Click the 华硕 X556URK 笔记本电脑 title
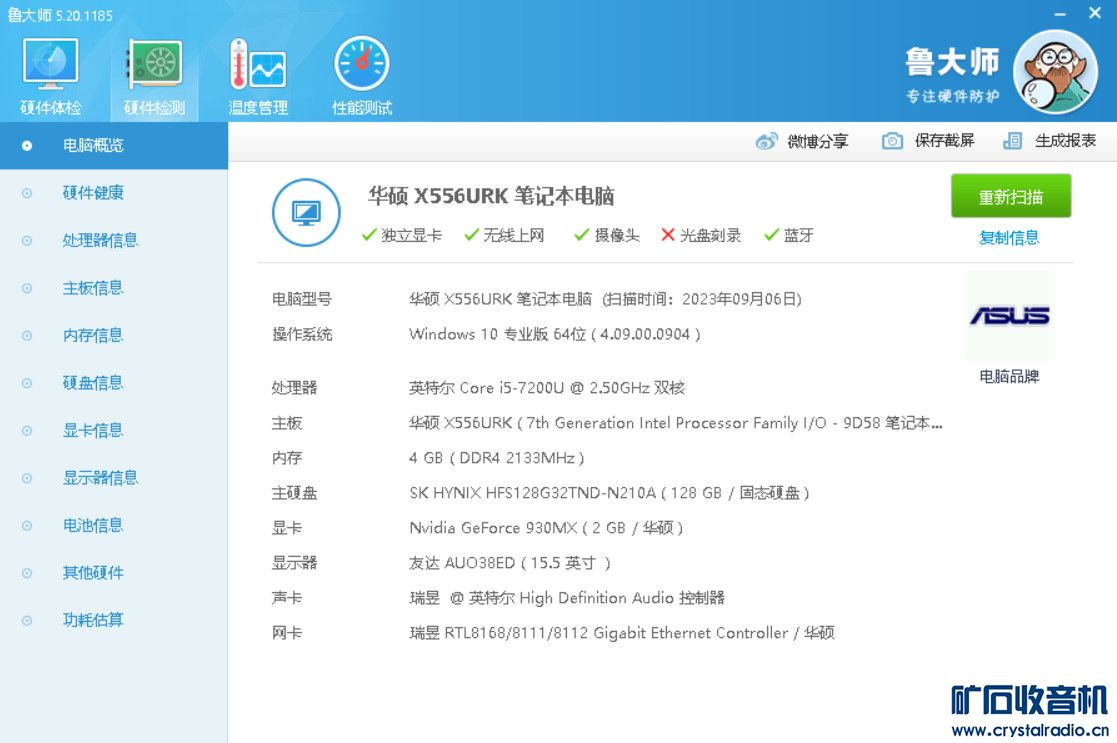The height and width of the screenshot is (743, 1117). pyautogui.click(x=491, y=196)
